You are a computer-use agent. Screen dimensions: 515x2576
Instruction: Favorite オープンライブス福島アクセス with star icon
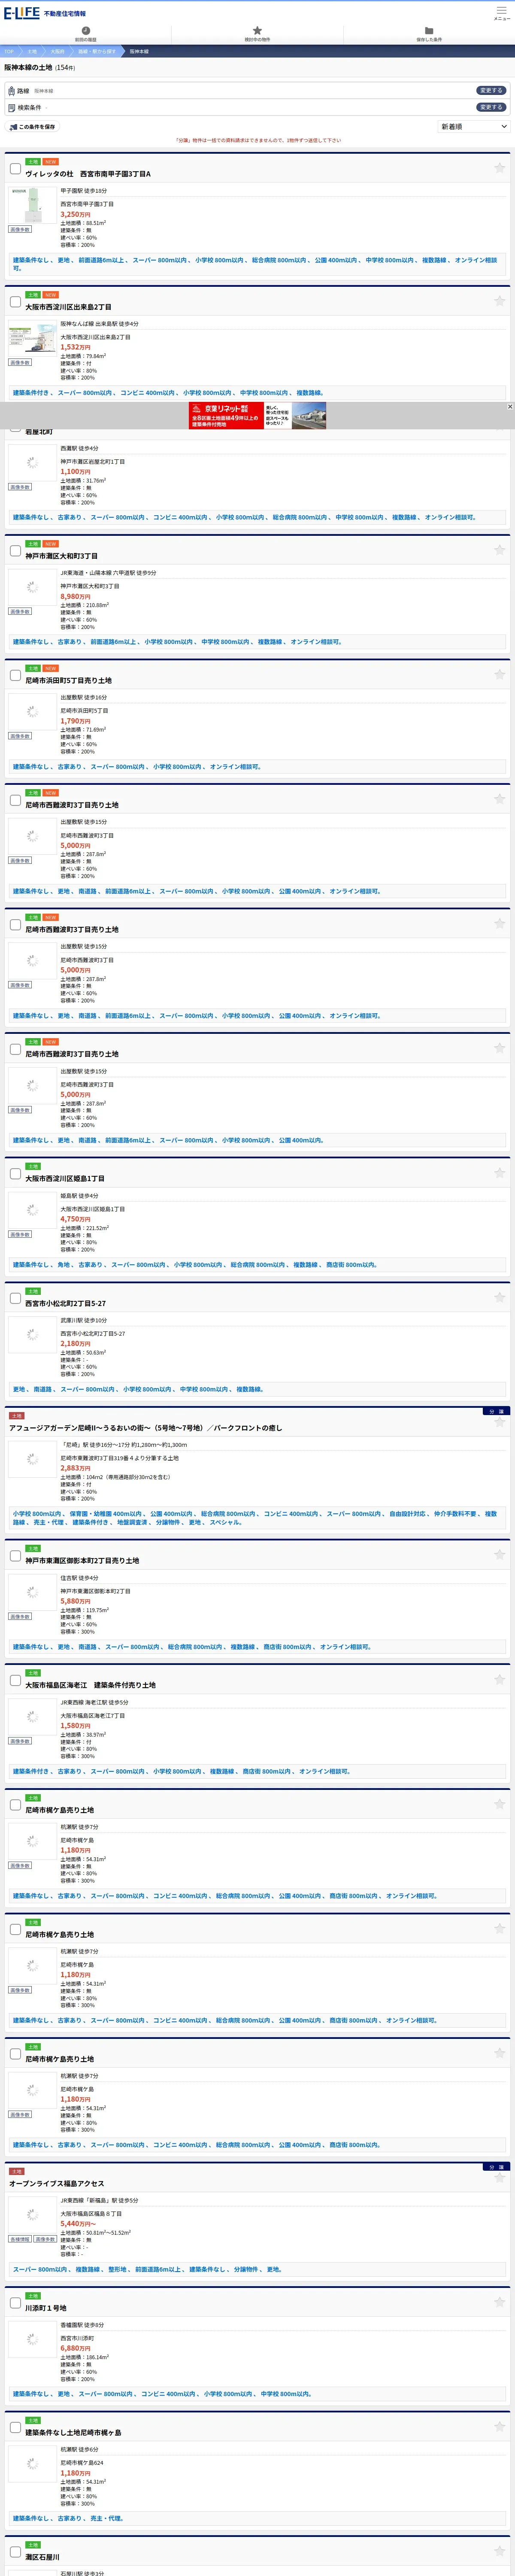tap(499, 2177)
